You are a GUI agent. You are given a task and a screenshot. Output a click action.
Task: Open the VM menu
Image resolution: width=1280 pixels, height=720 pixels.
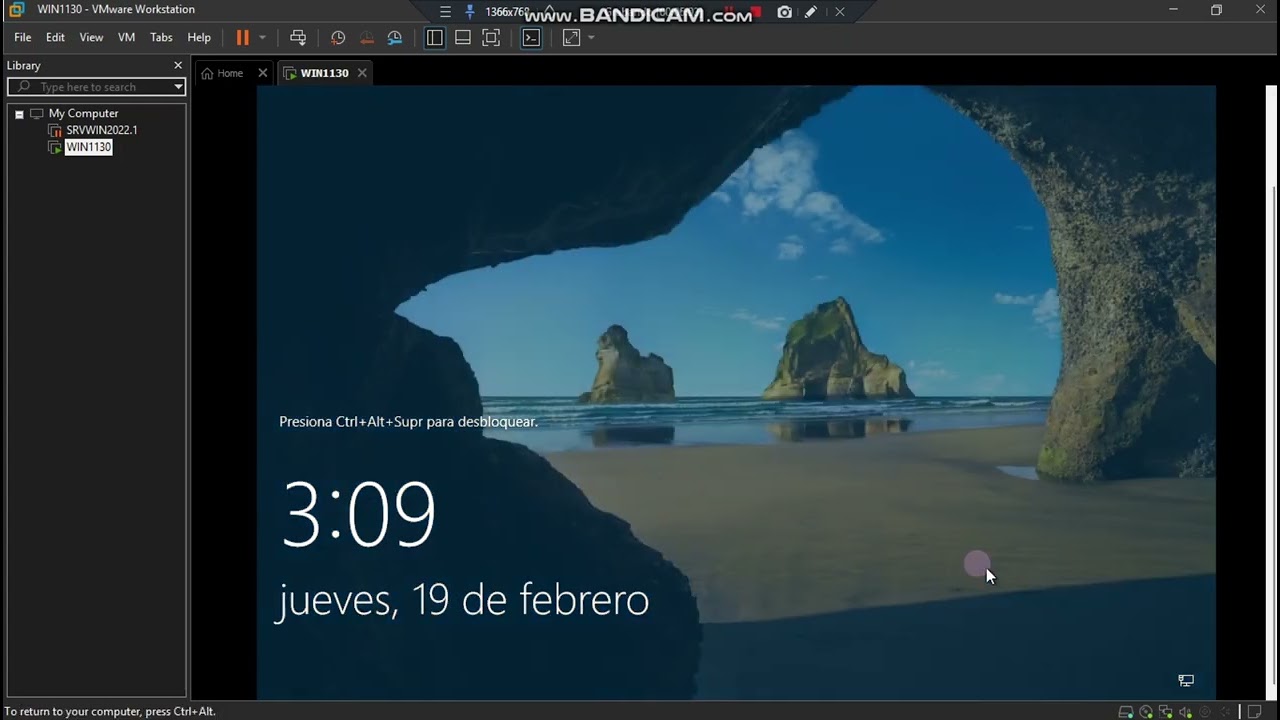pyautogui.click(x=126, y=37)
